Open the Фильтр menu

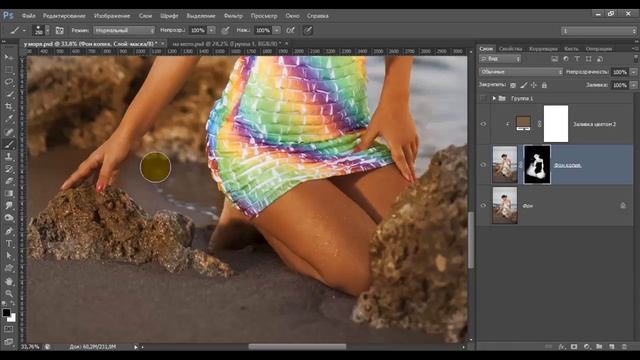233,16
